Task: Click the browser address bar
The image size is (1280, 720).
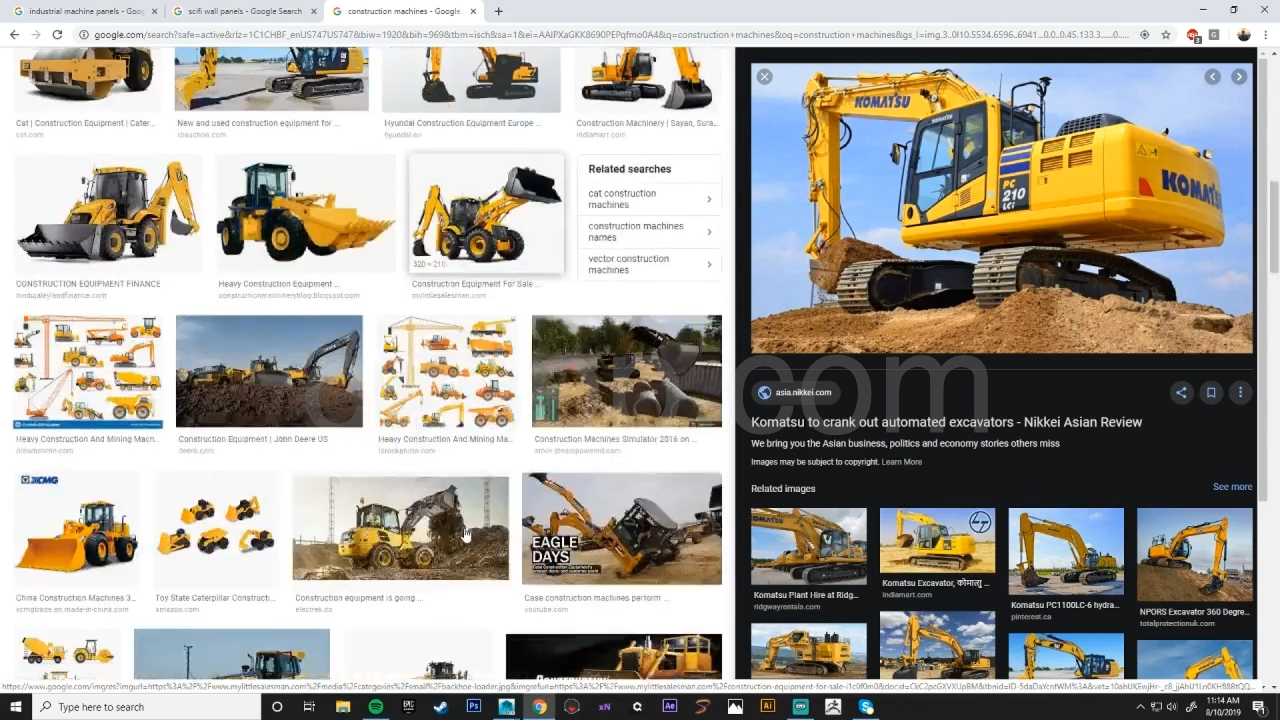Action: pos(610,35)
